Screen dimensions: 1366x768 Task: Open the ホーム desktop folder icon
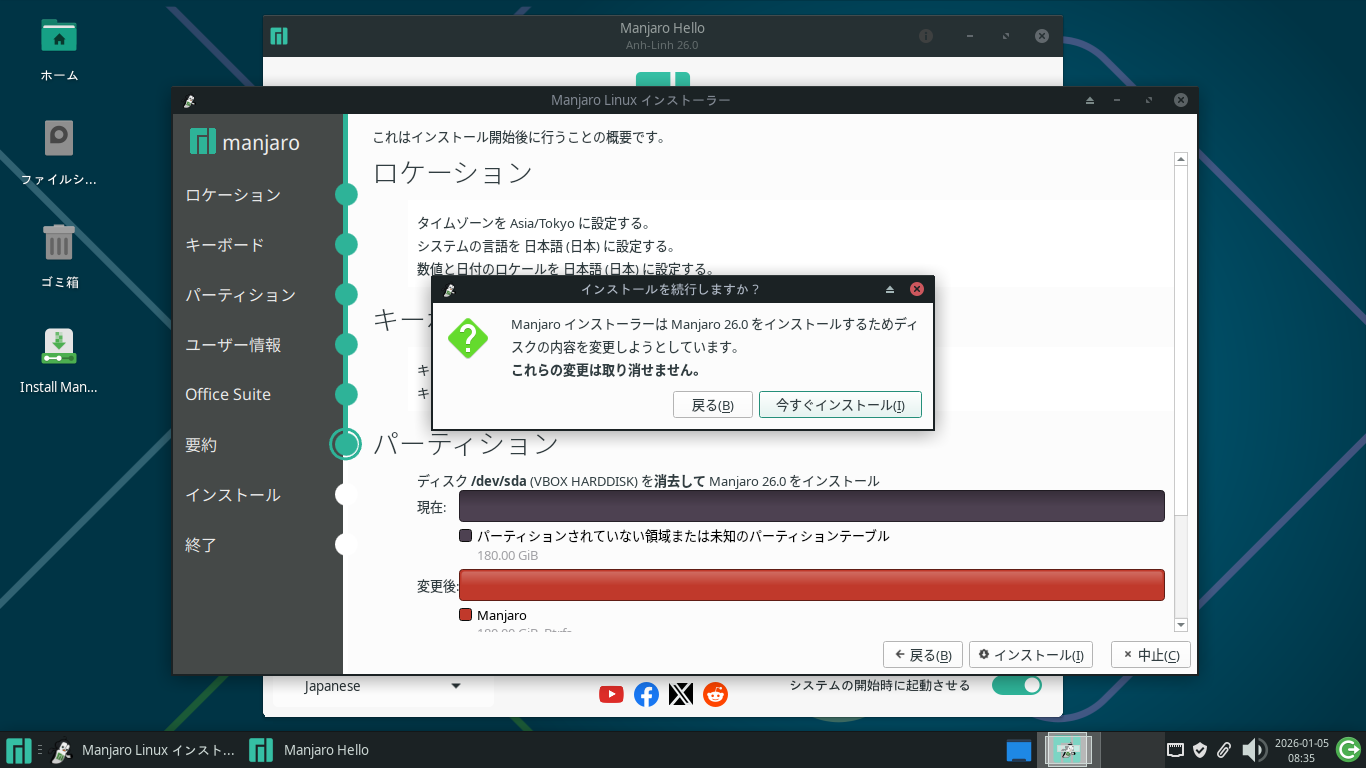[x=59, y=37]
